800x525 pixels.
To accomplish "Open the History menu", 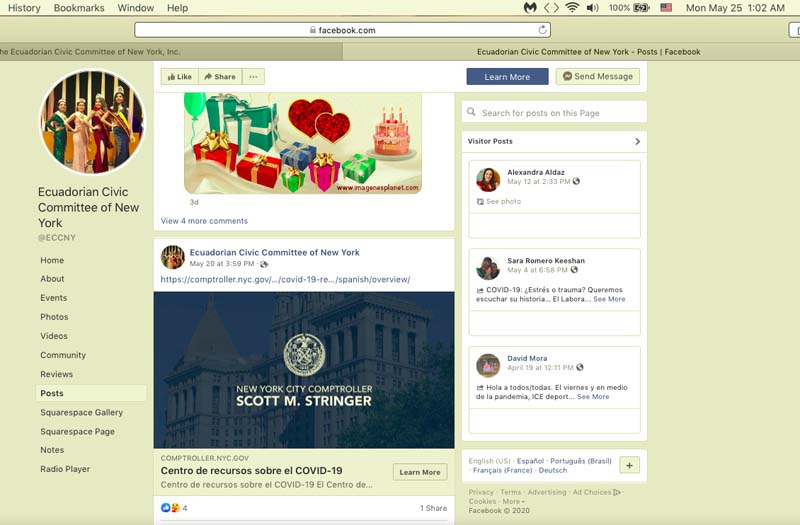I will point(24,8).
